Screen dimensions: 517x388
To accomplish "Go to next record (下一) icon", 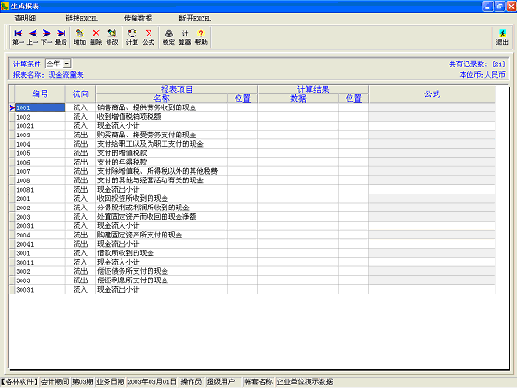I will point(46,37).
